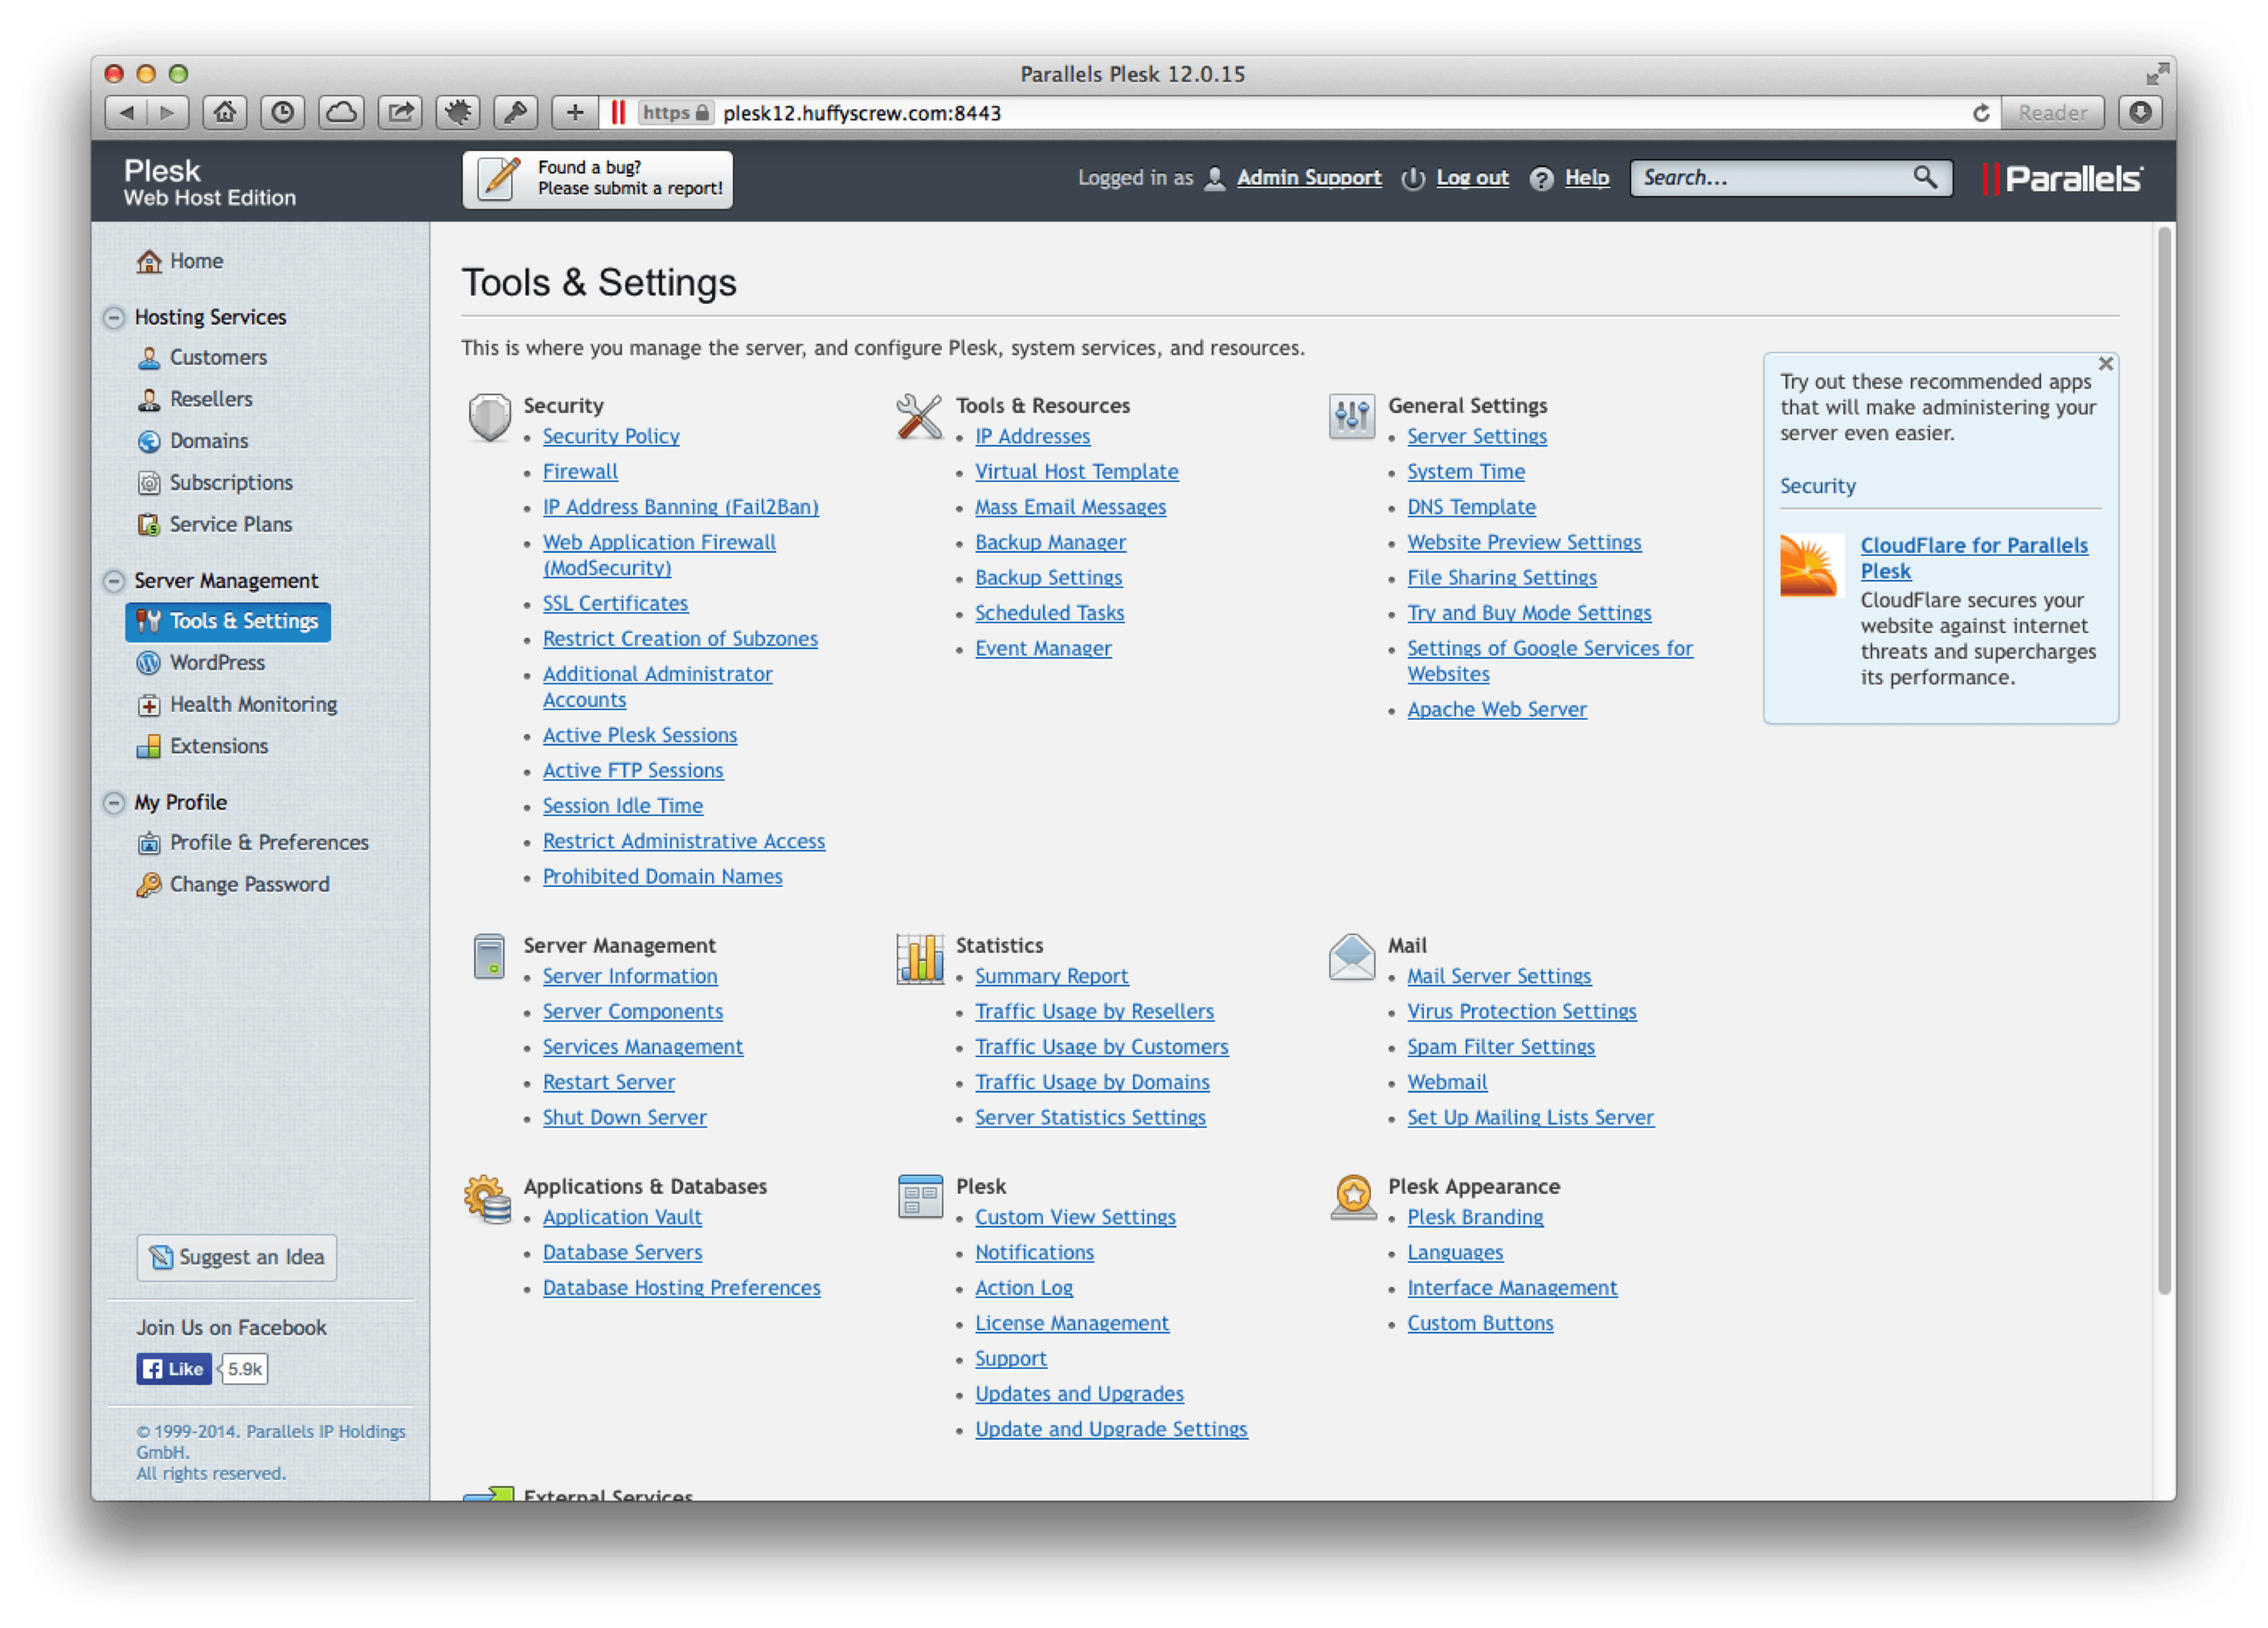Viewport: 2268px width, 1628px height.
Task: Click the Facebook Like button
Action: point(174,1369)
